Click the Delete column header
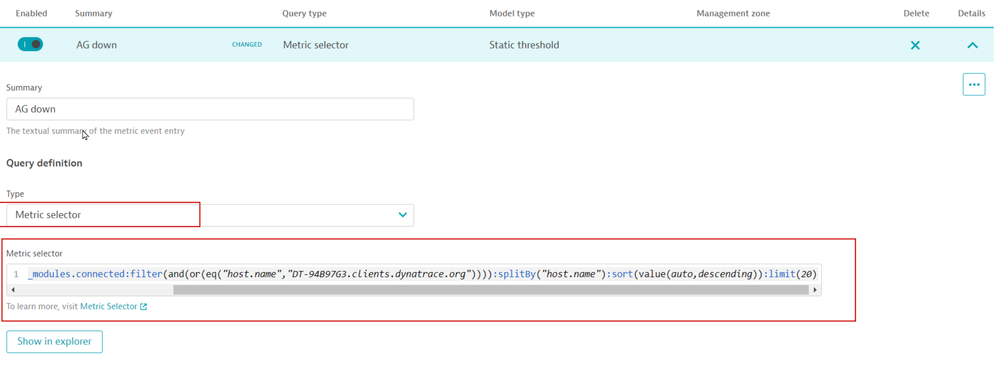The width and height of the screenshot is (998, 366). click(x=917, y=13)
